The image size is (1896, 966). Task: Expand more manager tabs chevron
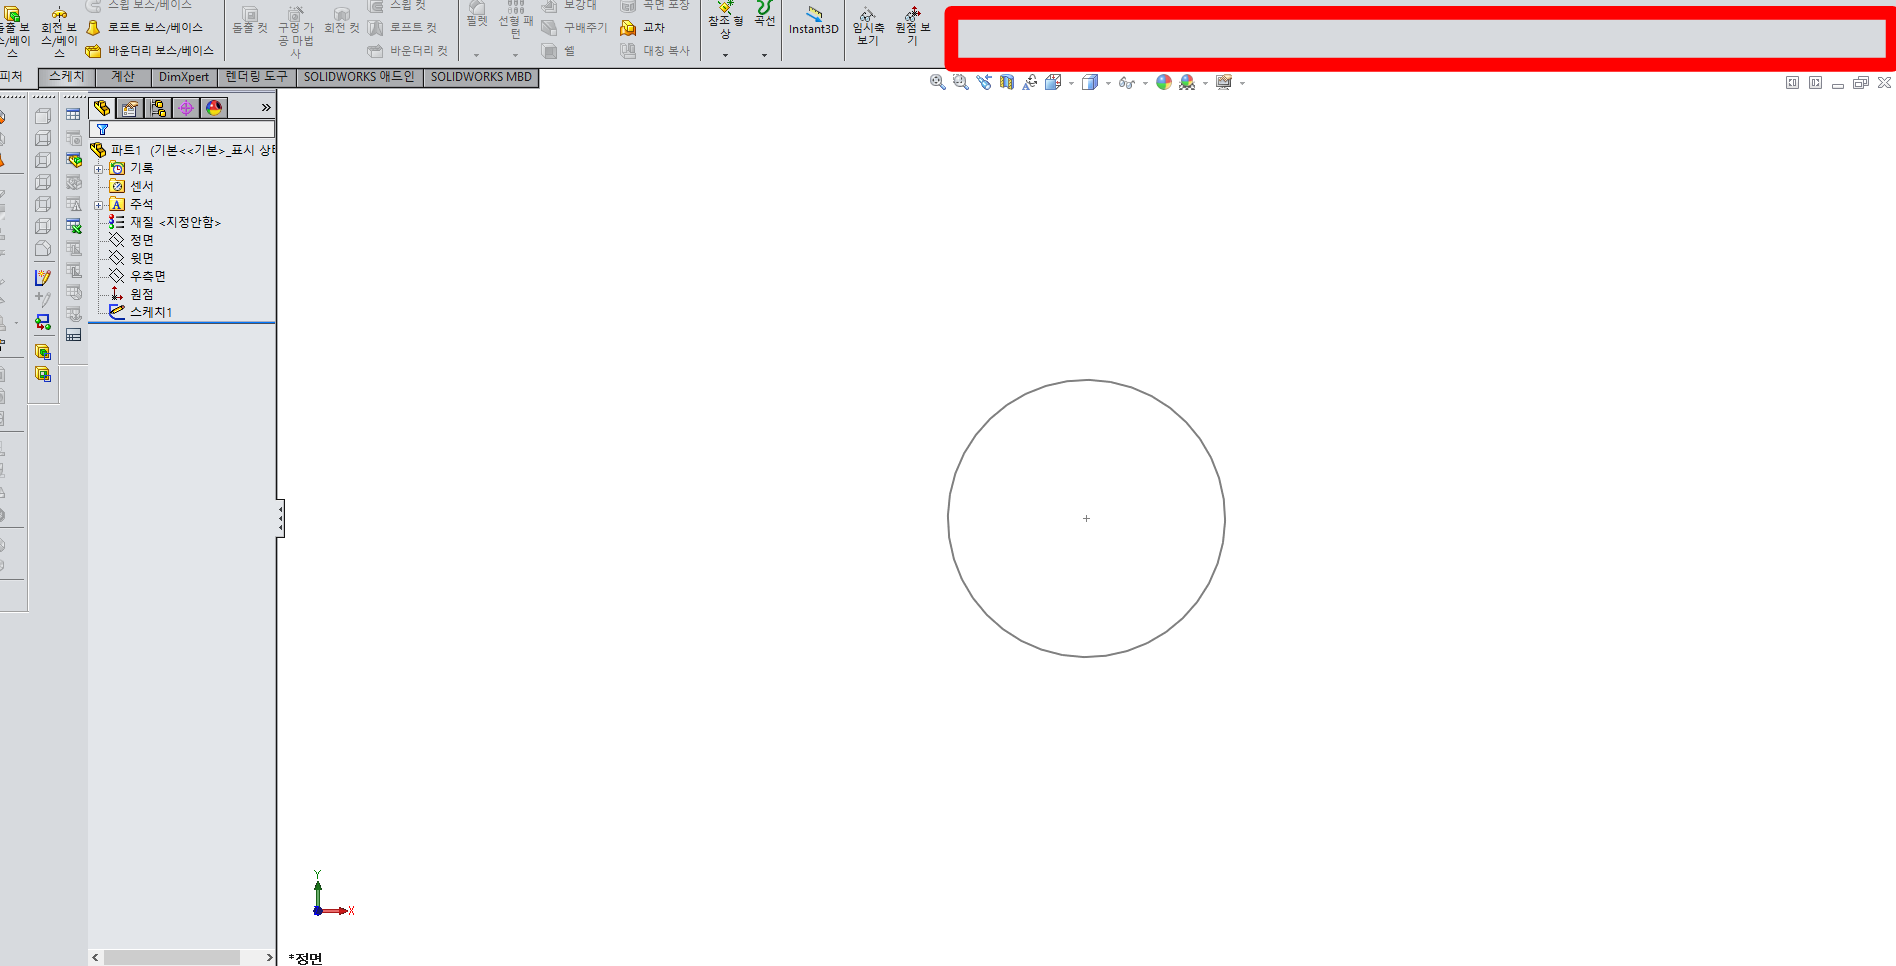pos(266,108)
